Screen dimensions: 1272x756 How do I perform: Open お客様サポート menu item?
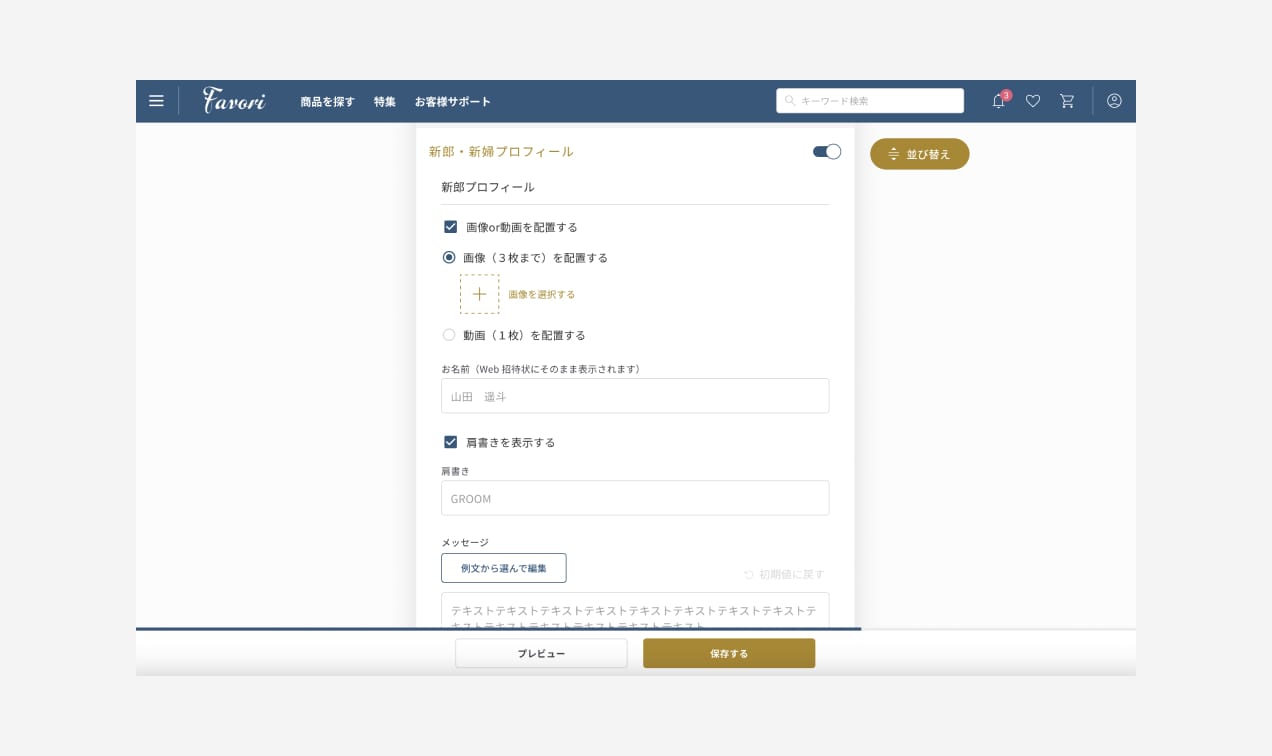coord(453,101)
